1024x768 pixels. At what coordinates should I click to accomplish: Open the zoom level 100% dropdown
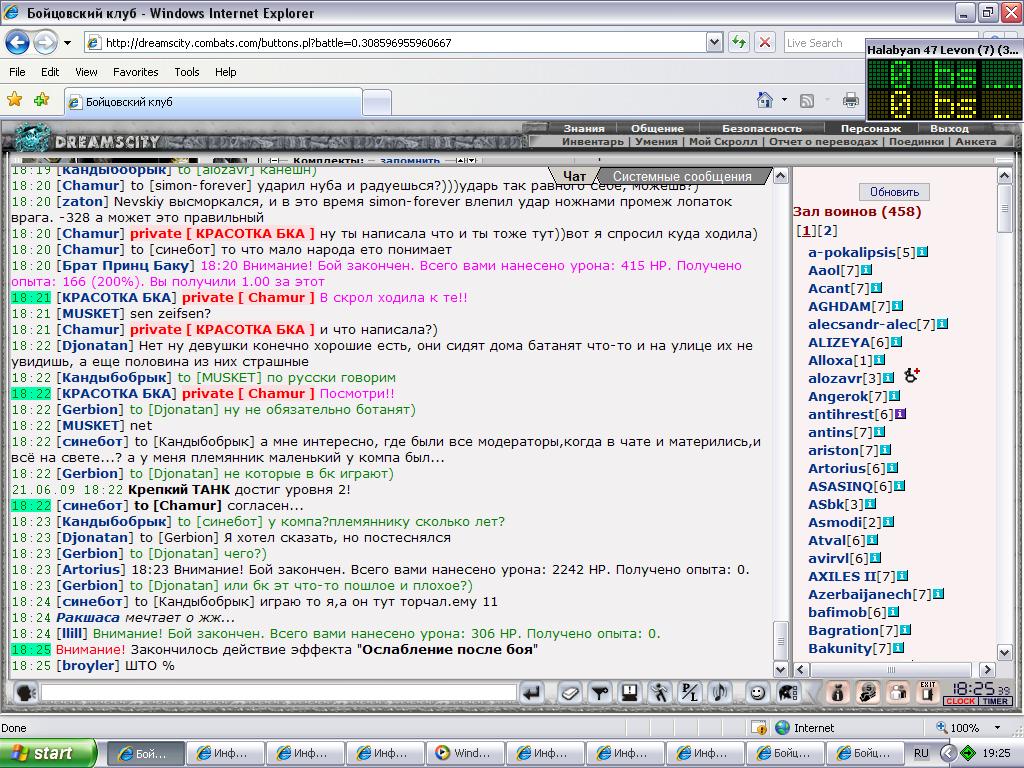[x=997, y=728]
